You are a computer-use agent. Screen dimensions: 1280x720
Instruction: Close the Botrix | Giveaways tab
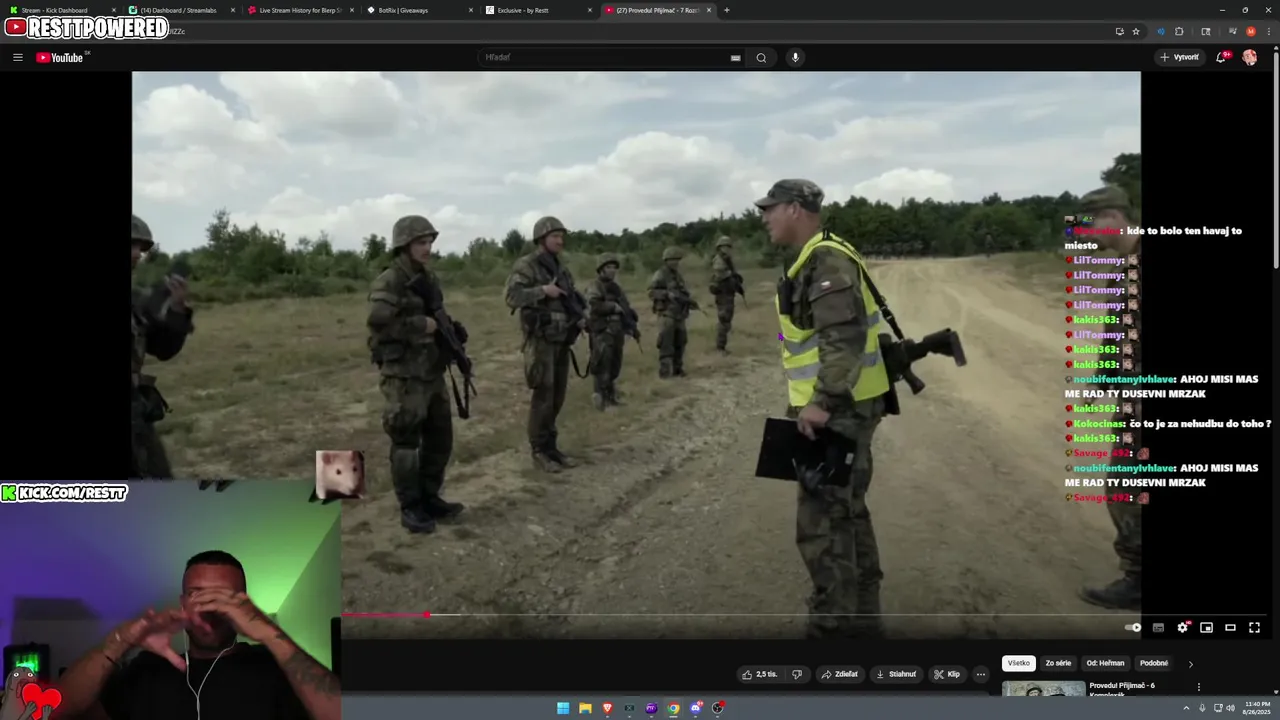tap(471, 10)
